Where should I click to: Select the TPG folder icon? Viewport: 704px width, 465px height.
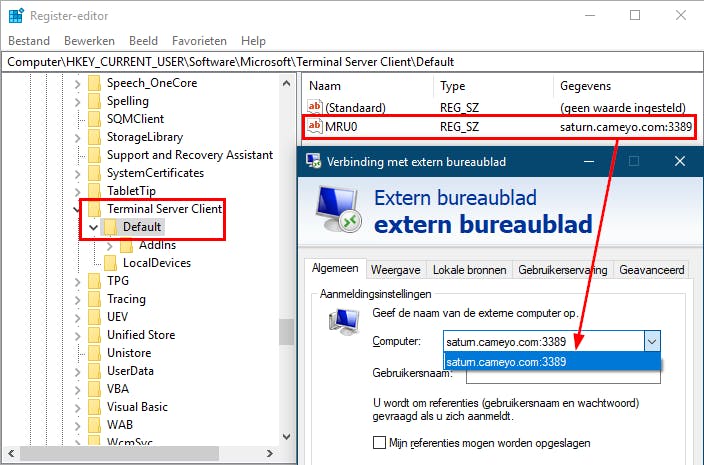tap(94, 281)
